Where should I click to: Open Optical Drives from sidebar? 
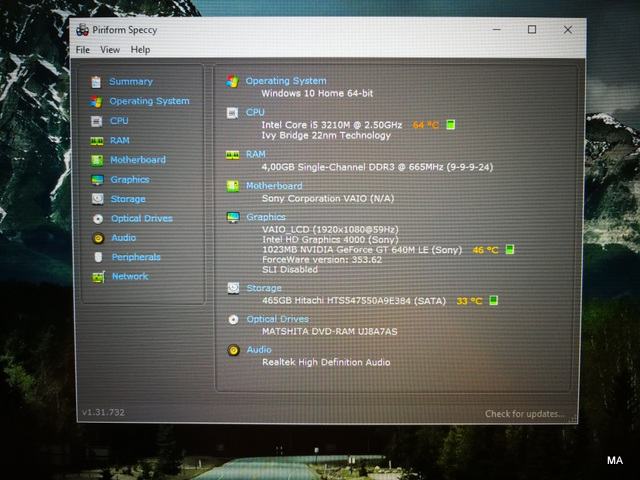(x=142, y=219)
